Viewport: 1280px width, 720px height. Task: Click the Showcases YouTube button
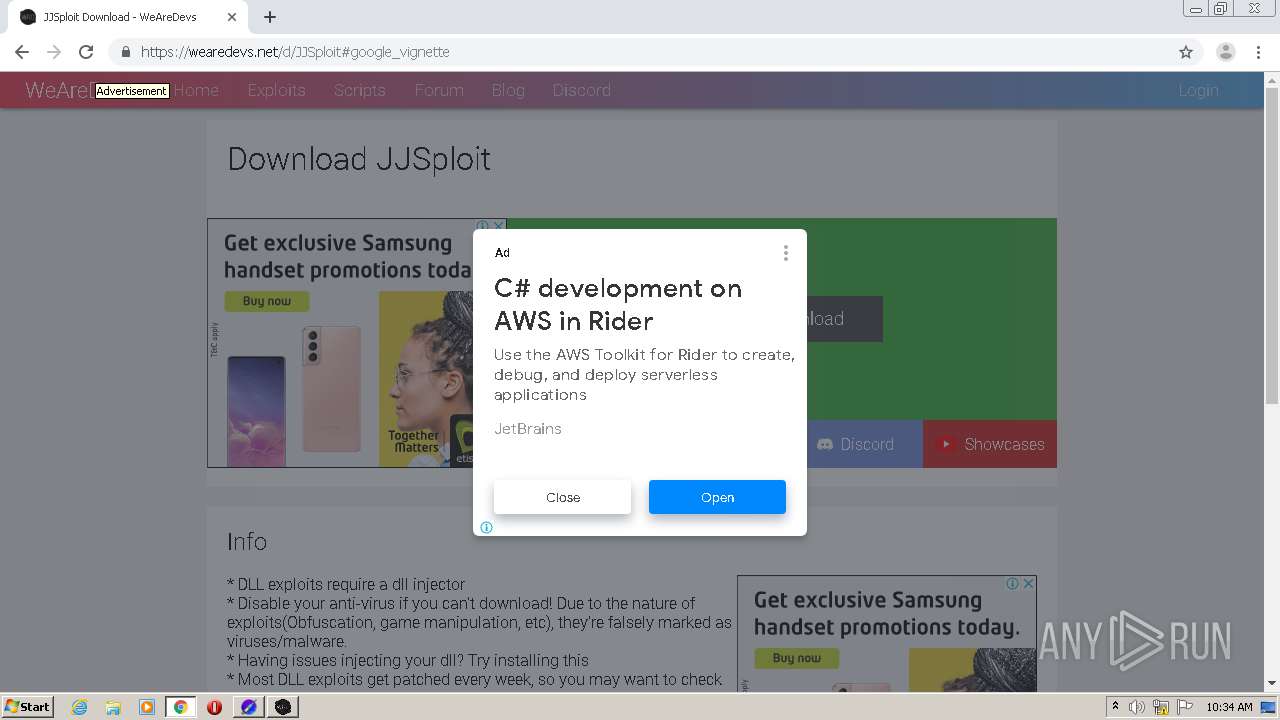[990, 444]
